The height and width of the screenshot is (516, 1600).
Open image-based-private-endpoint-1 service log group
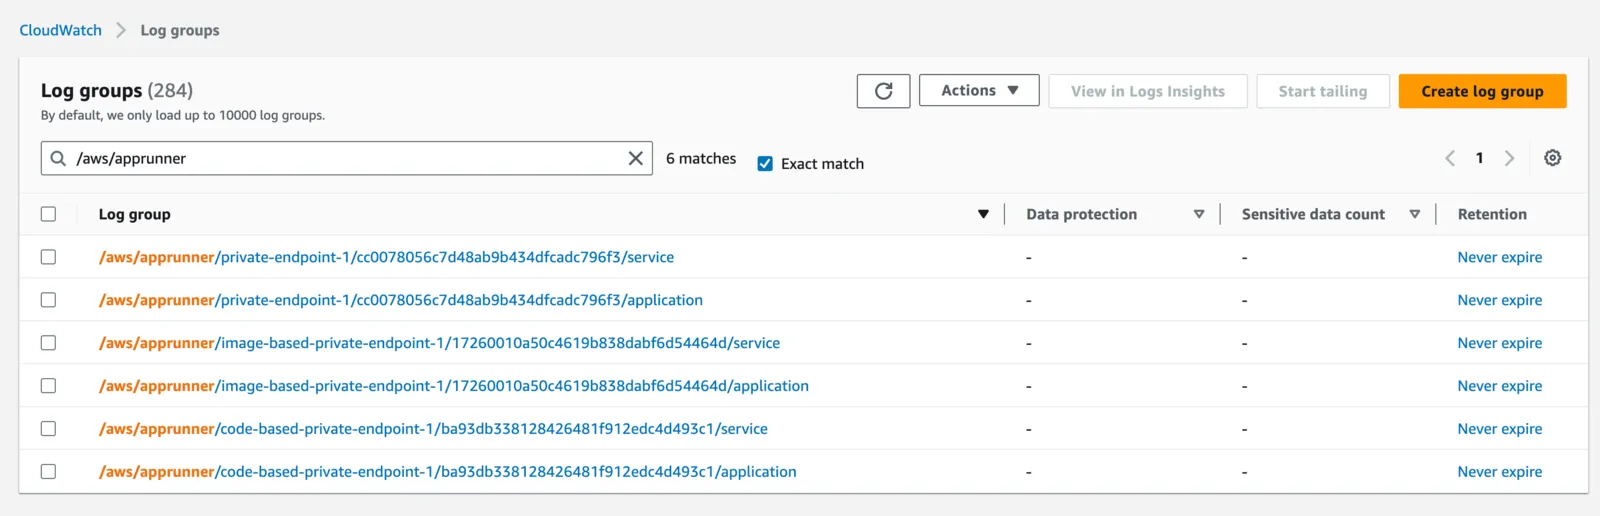[x=439, y=343]
